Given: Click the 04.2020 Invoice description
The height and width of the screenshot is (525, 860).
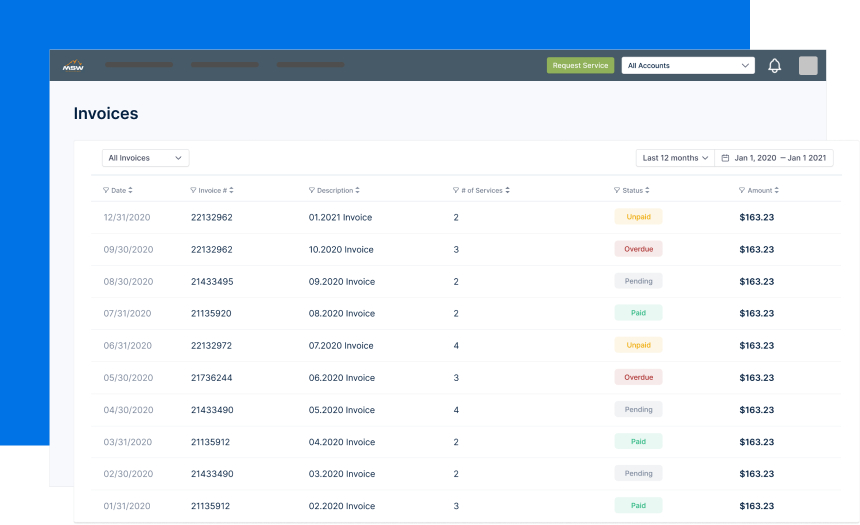Looking at the screenshot, I should pos(342,442).
